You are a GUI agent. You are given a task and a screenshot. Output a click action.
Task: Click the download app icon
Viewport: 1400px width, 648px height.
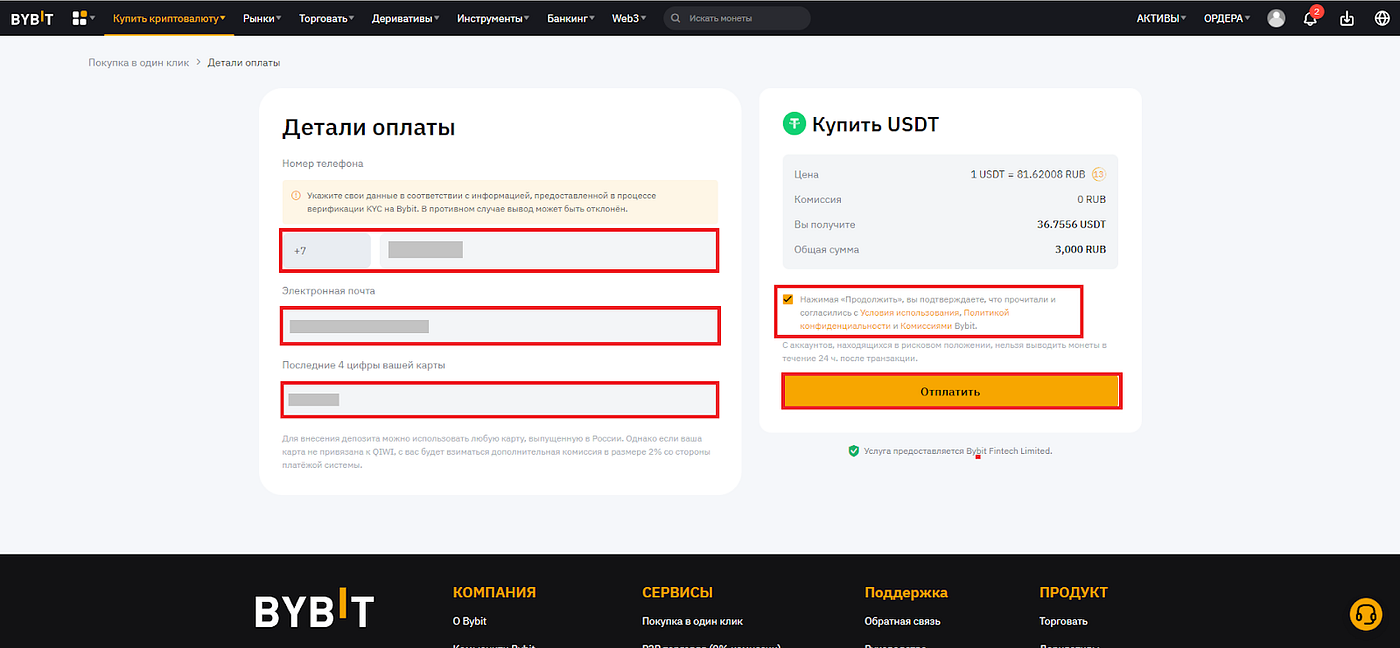(x=1347, y=18)
